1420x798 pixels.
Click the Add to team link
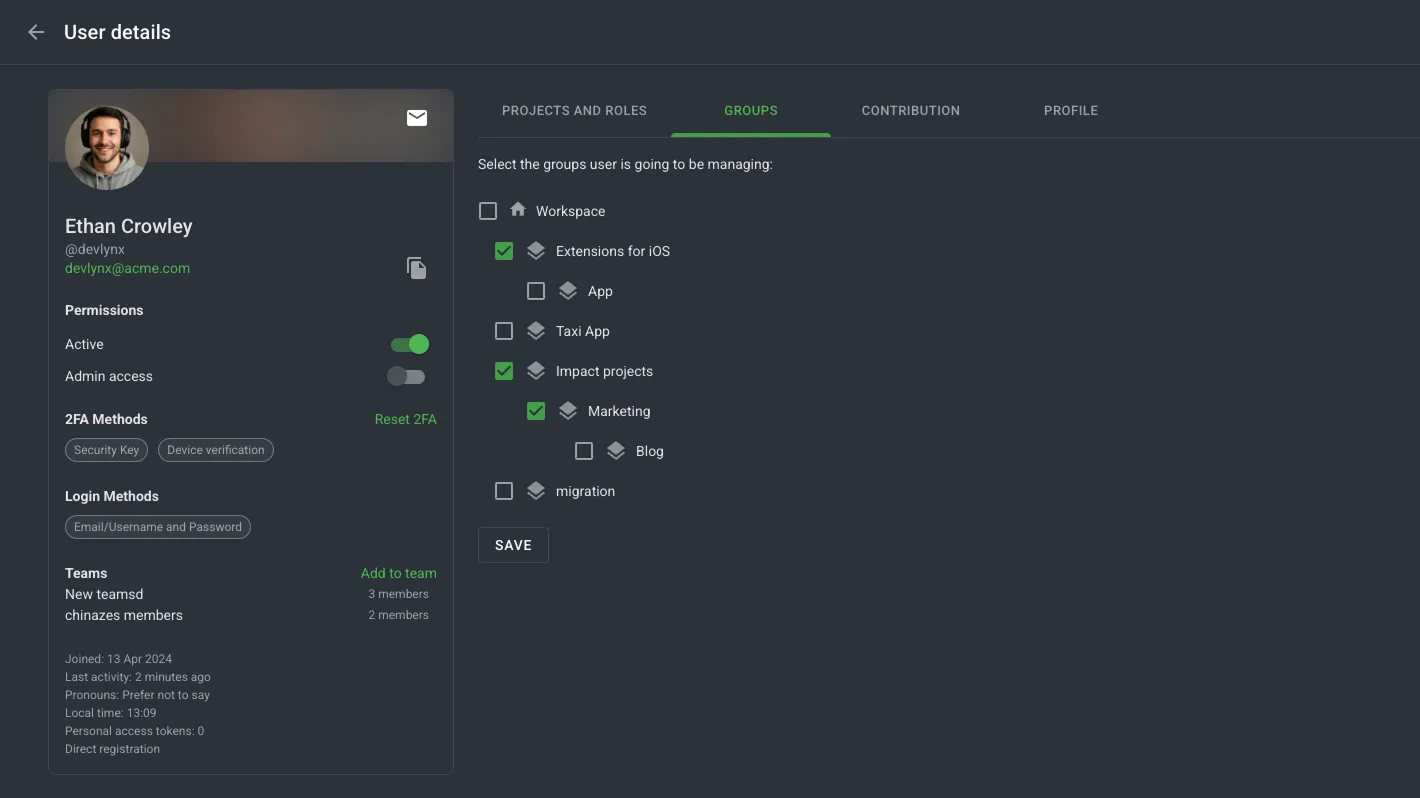(x=398, y=573)
